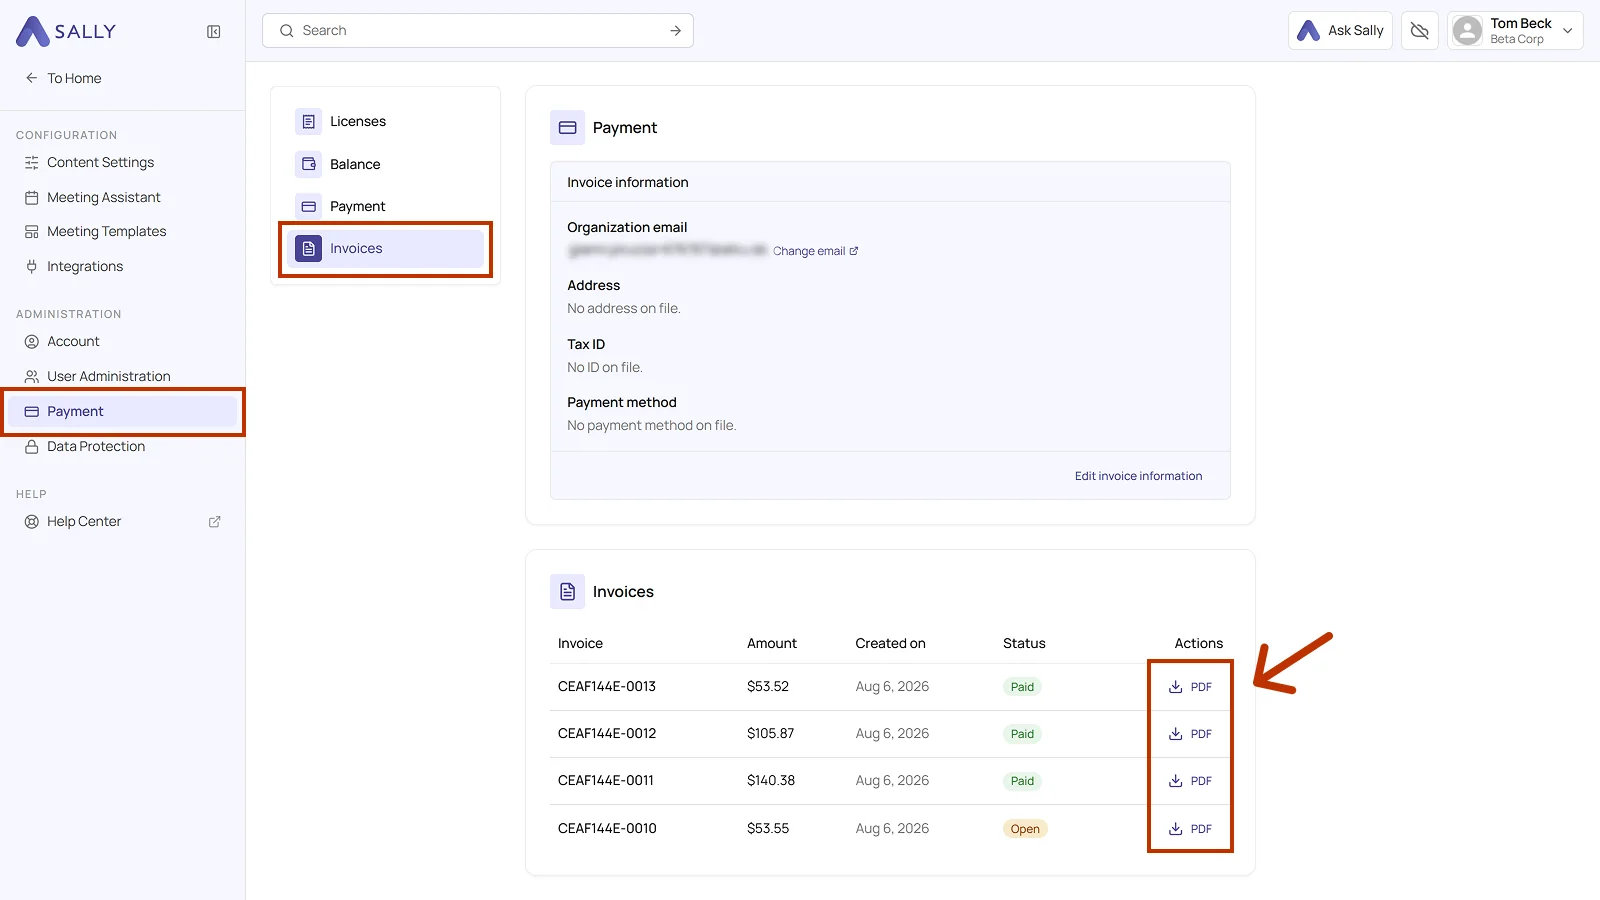
Task: Open Ask Sally assistant
Action: [1340, 31]
